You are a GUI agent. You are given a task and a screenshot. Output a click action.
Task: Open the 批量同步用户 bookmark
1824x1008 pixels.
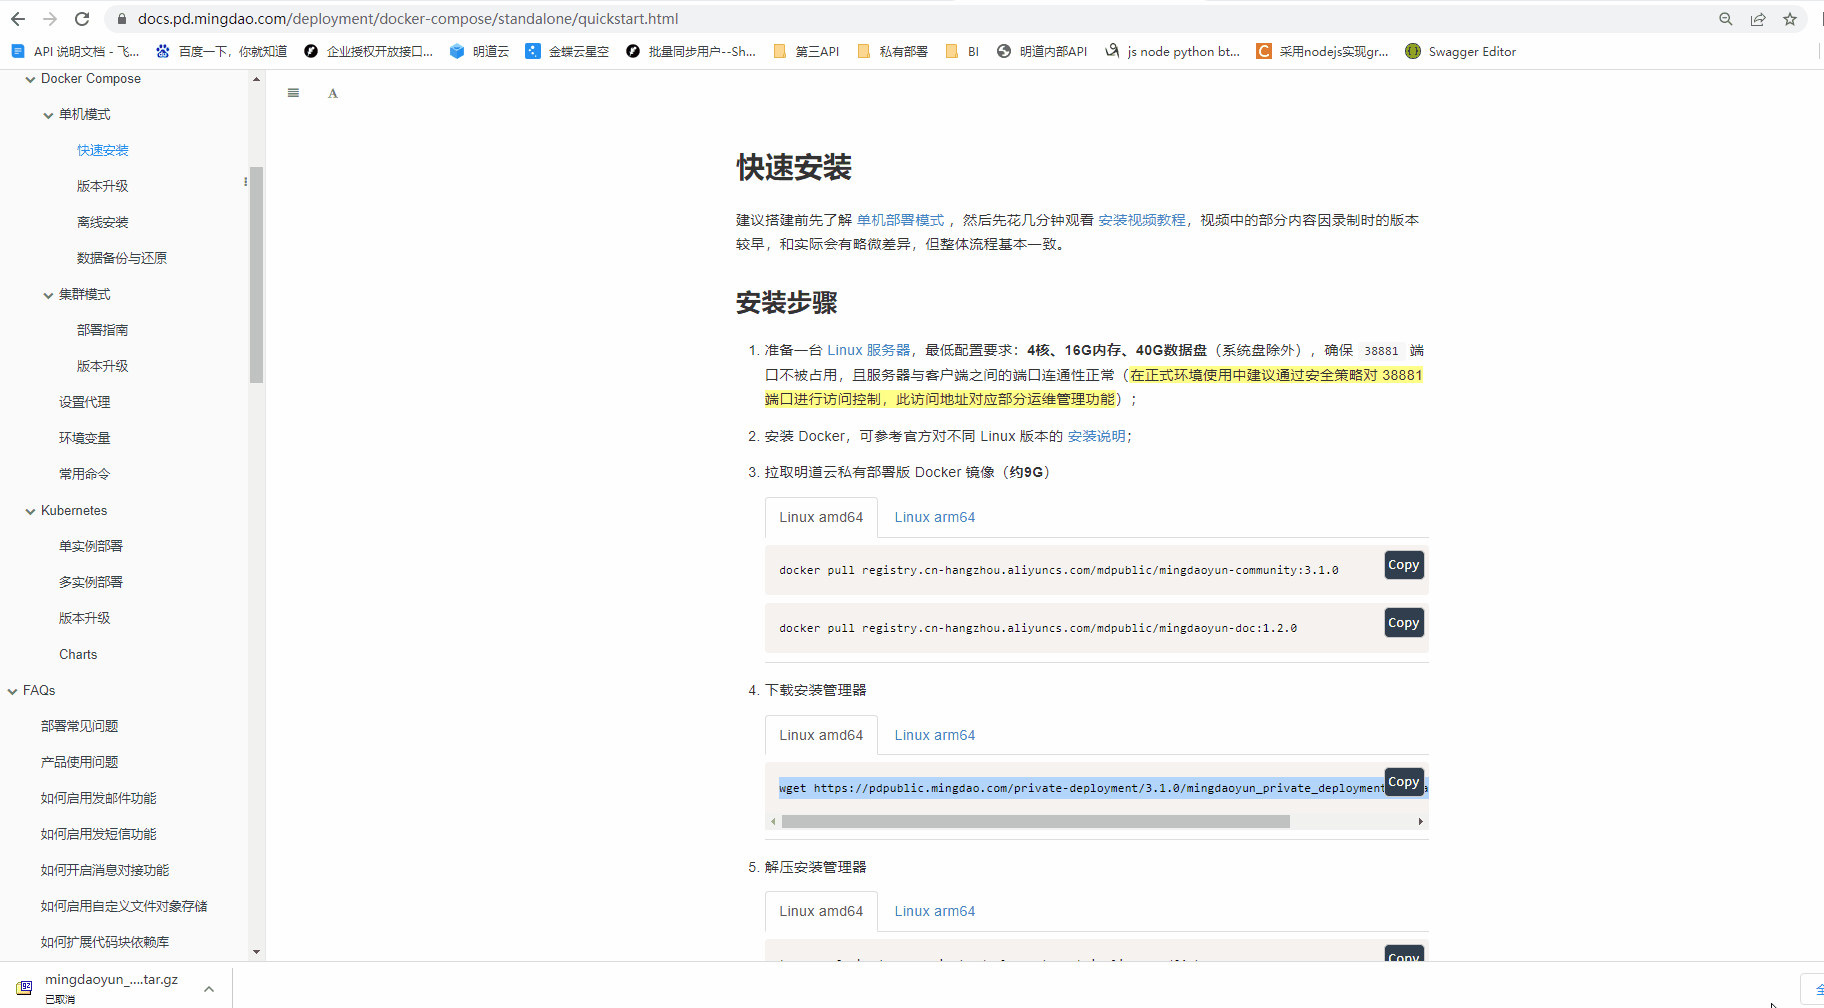click(691, 51)
